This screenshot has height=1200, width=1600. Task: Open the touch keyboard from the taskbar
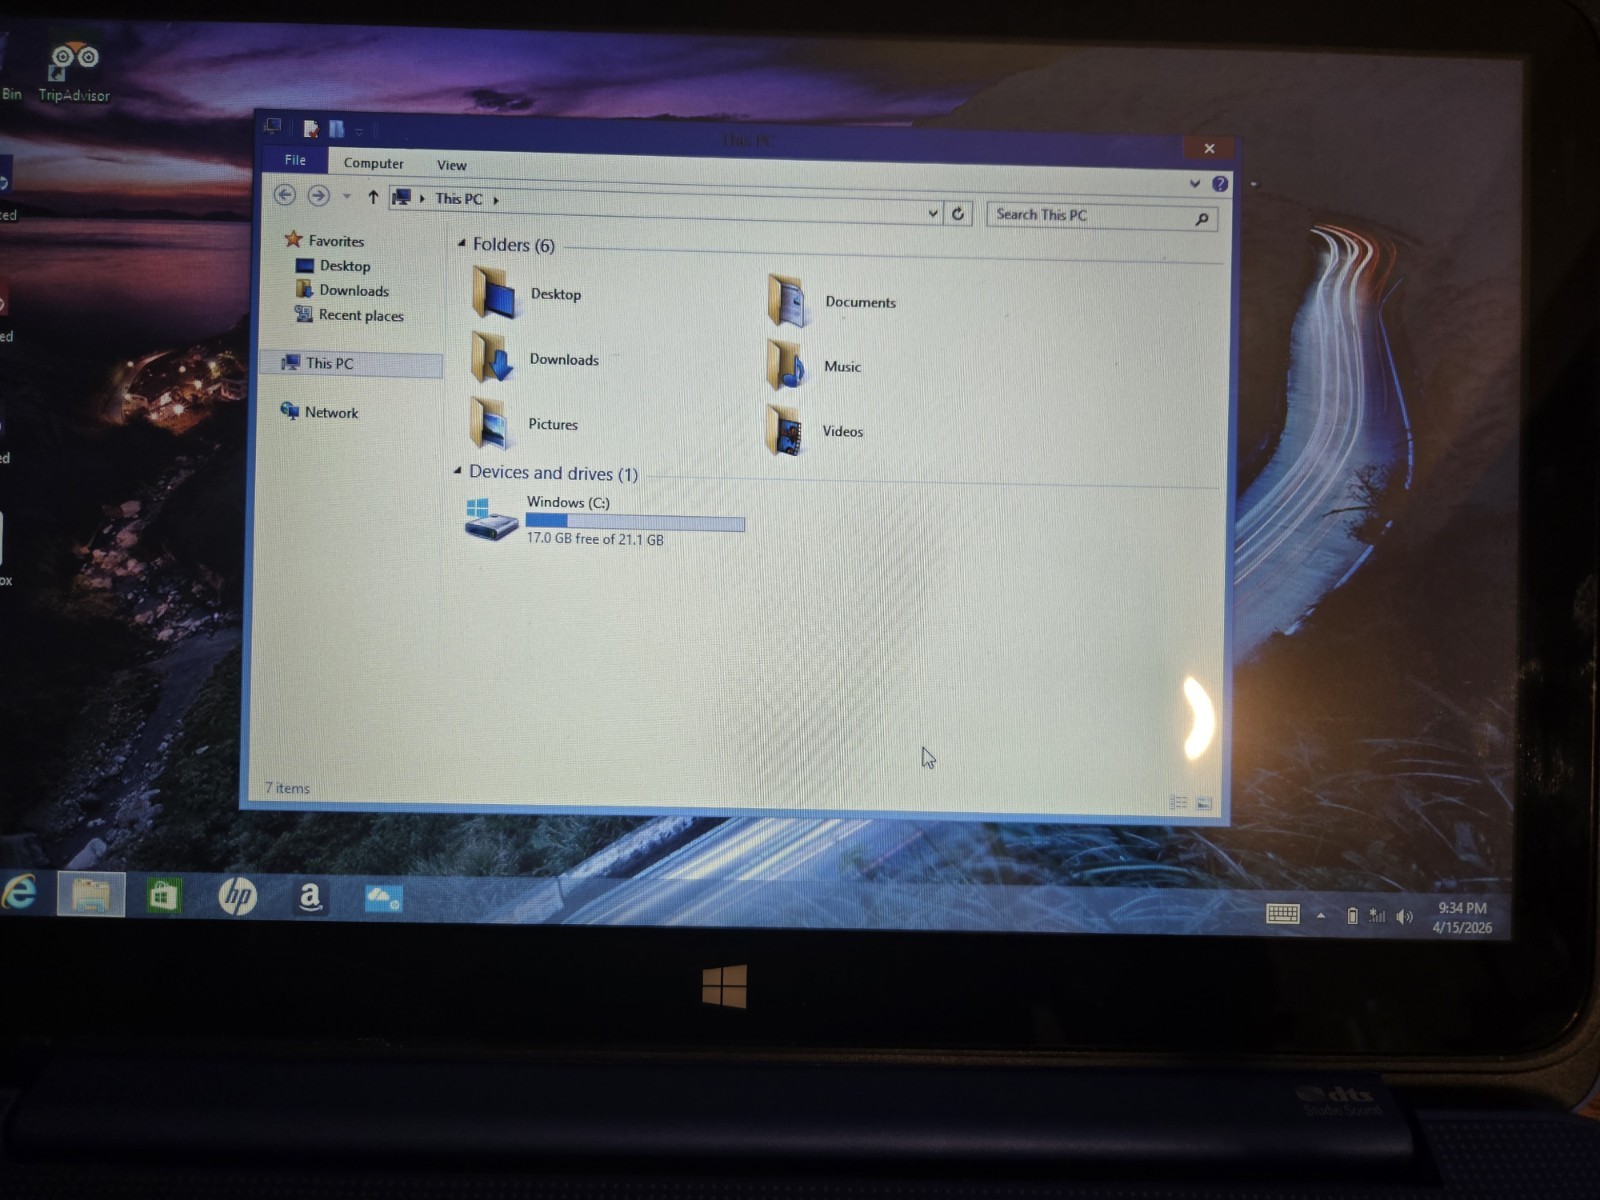pyautogui.click(x=1283, y=913)
